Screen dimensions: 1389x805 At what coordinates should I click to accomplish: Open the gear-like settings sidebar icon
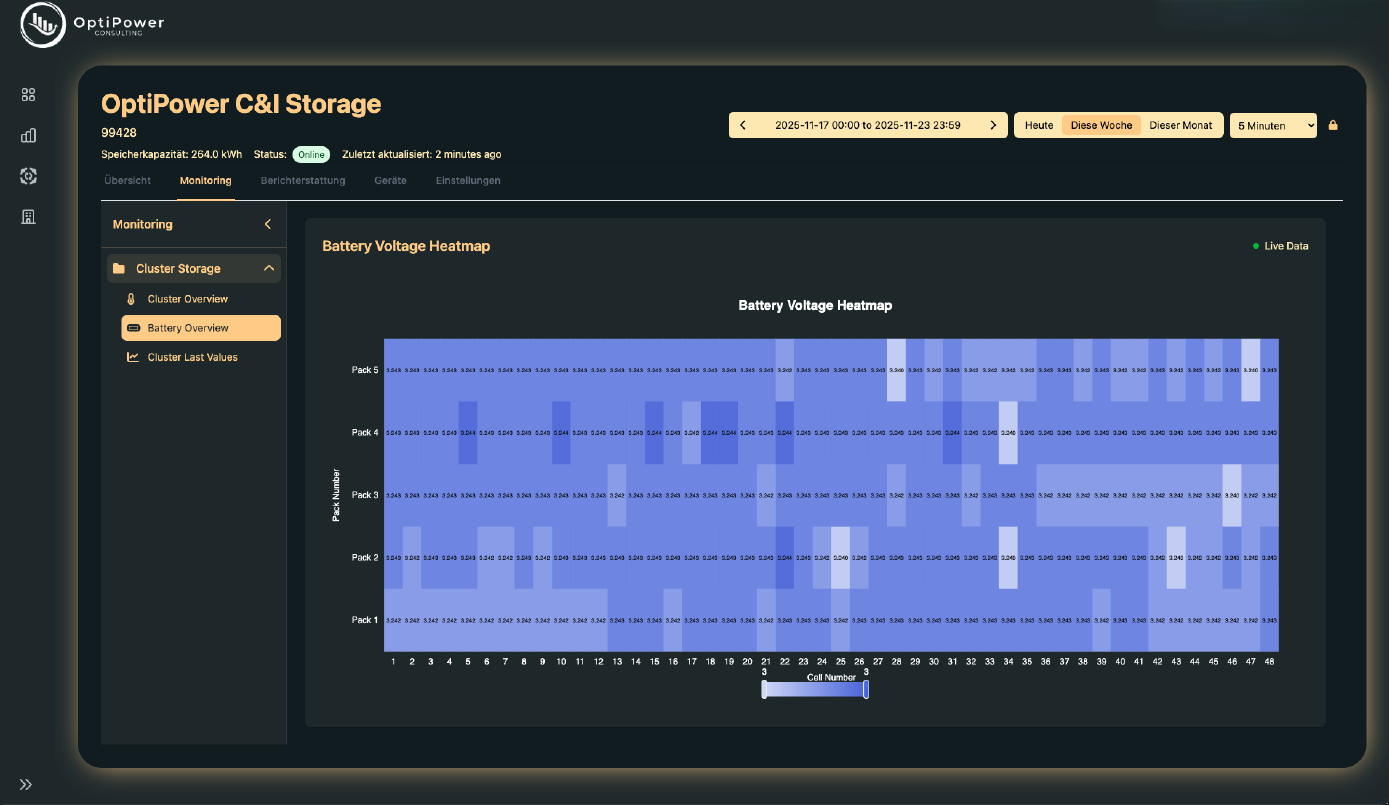(x=28, y=176)
